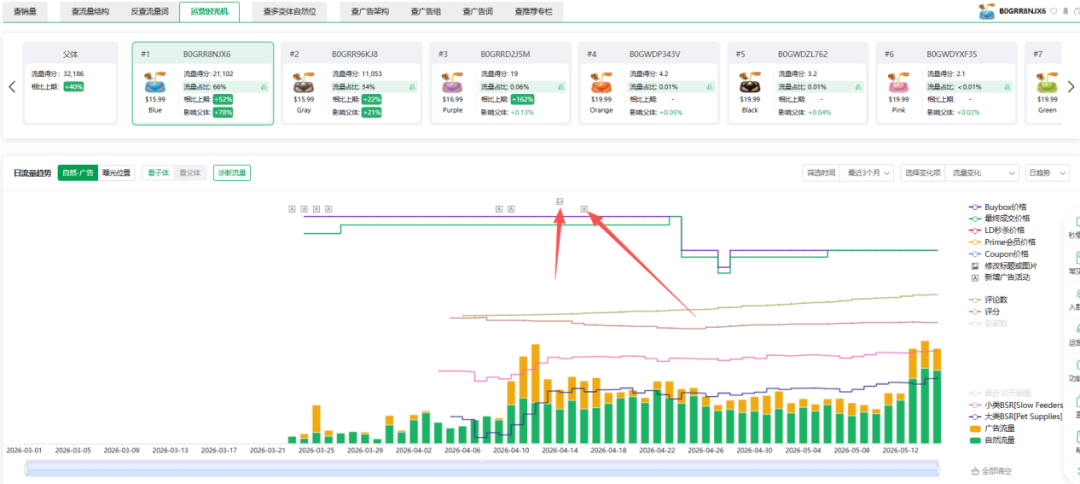Switch to the 查广告词 tab

(477, 11)
